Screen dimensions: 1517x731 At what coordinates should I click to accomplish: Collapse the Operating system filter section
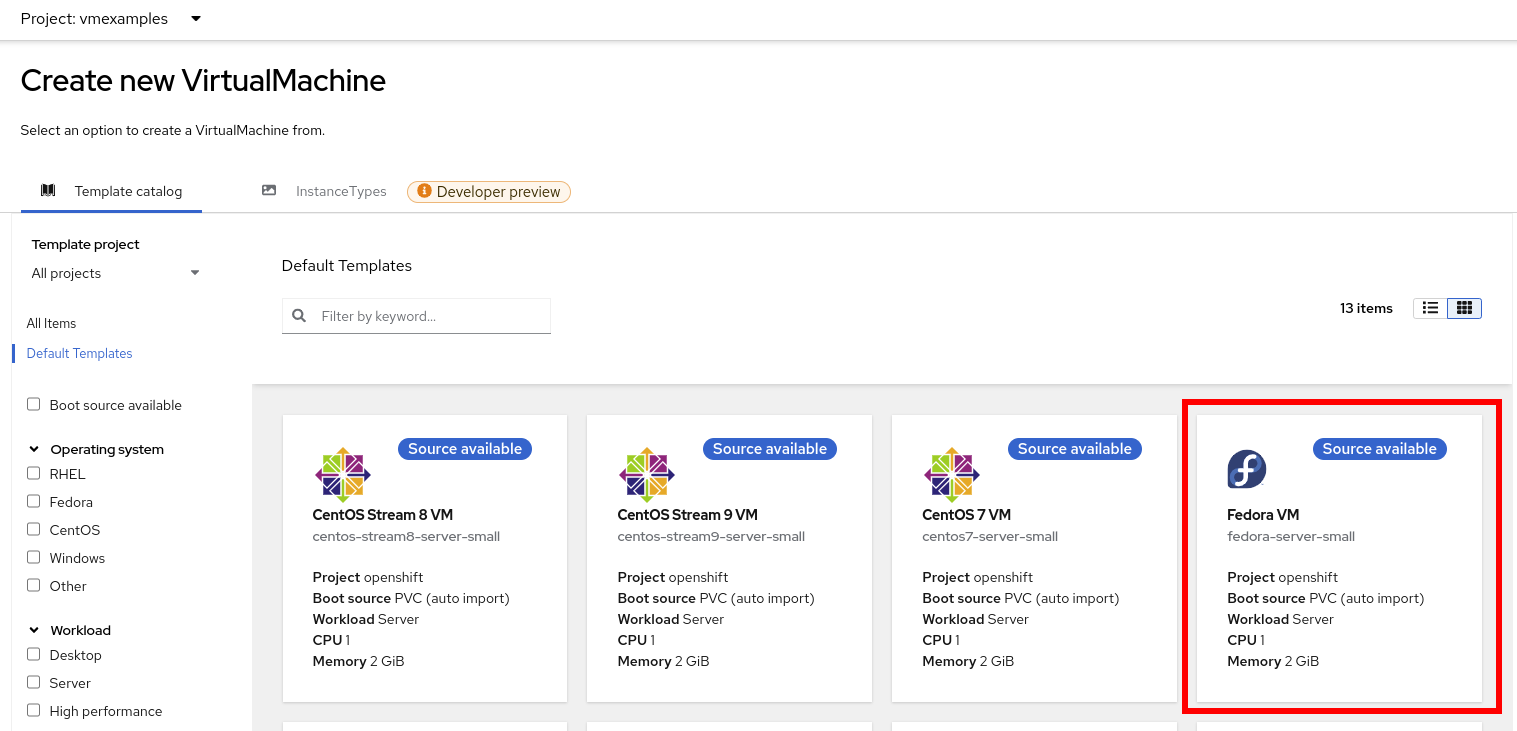click(x=34, y=450)
